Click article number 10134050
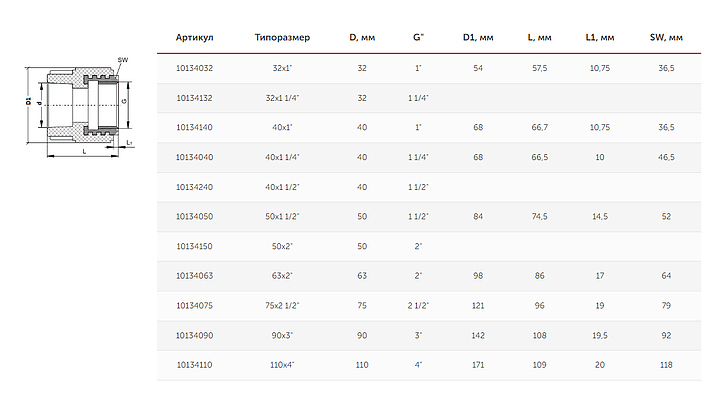720x401 pixels. click(194, 216)
